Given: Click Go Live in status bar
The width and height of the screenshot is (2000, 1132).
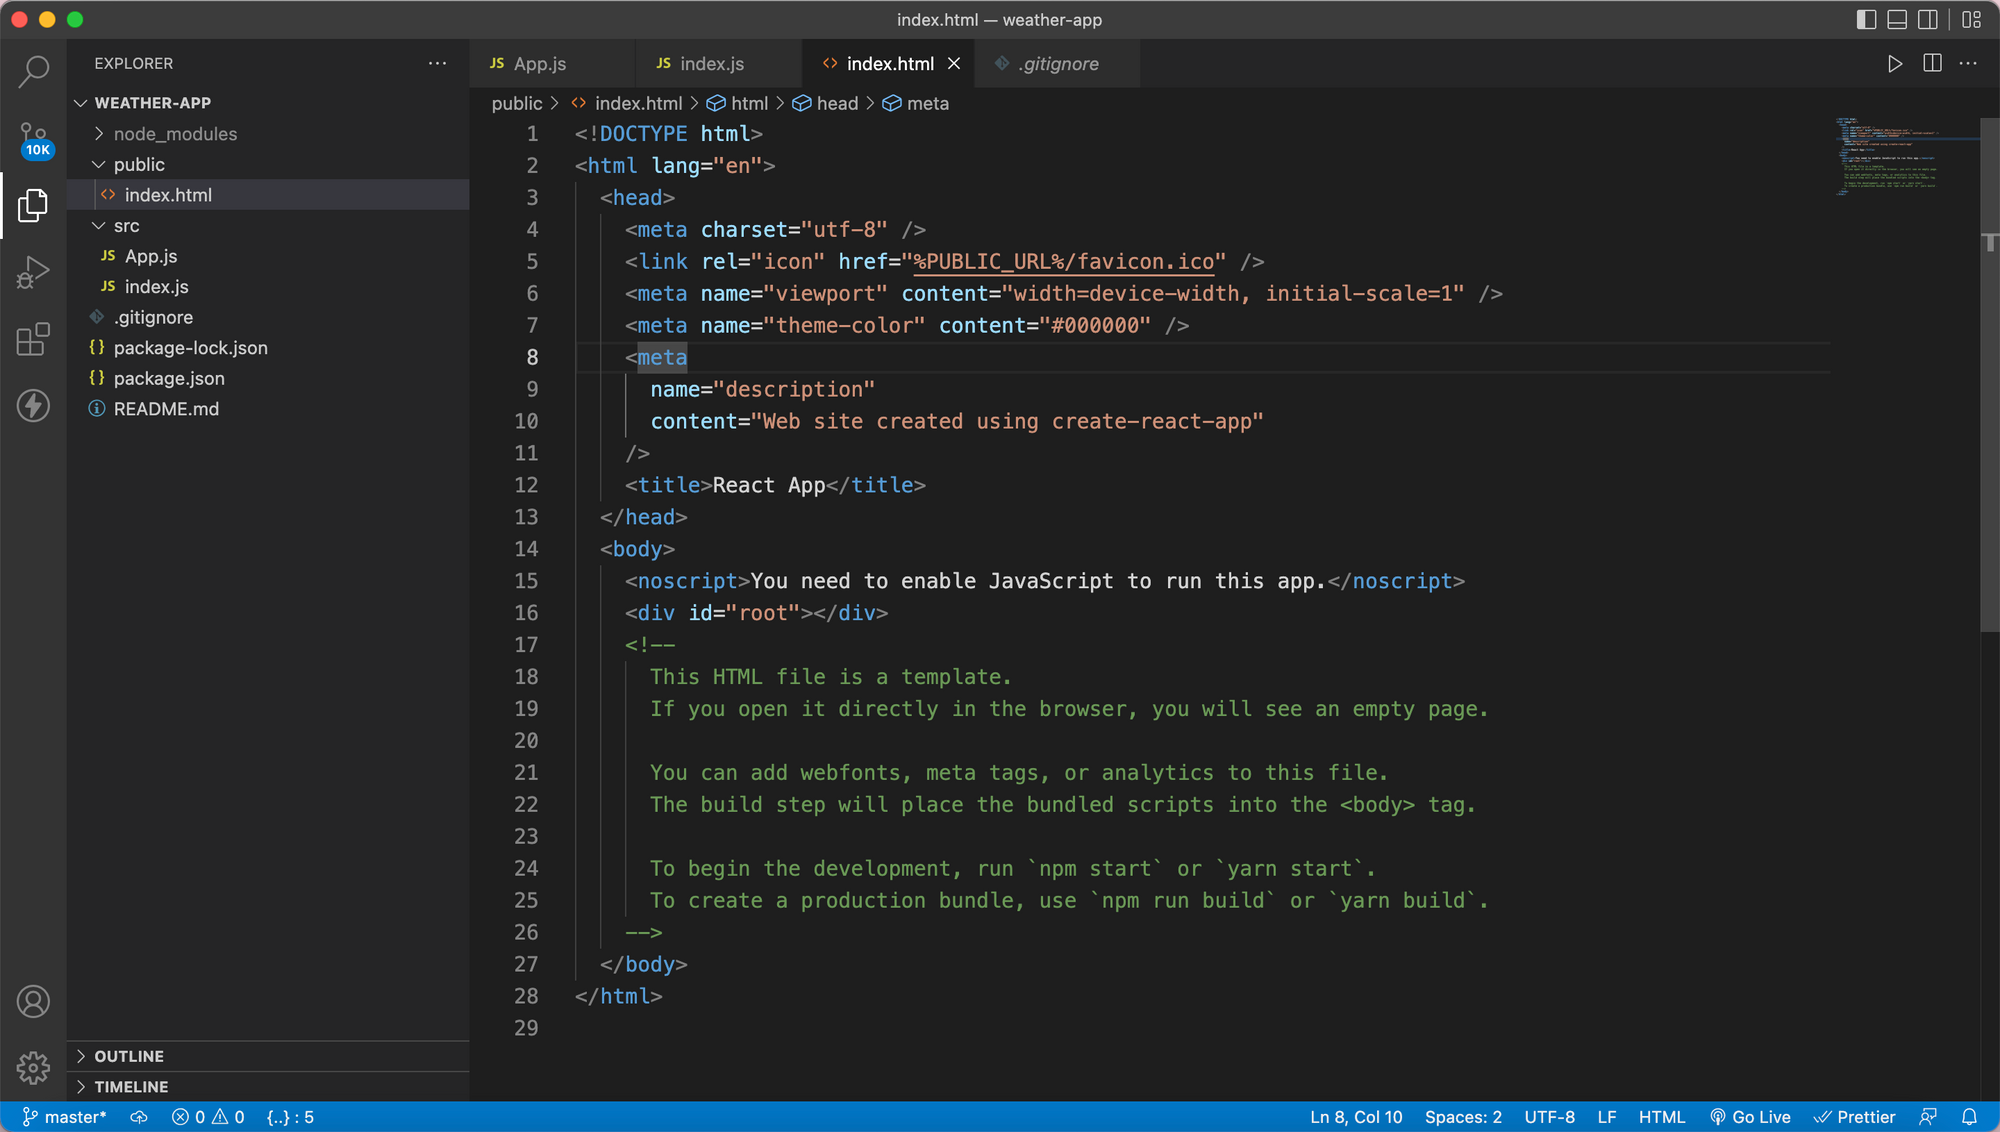Looking at the screenshot, I should (x=1750, y=1117).
